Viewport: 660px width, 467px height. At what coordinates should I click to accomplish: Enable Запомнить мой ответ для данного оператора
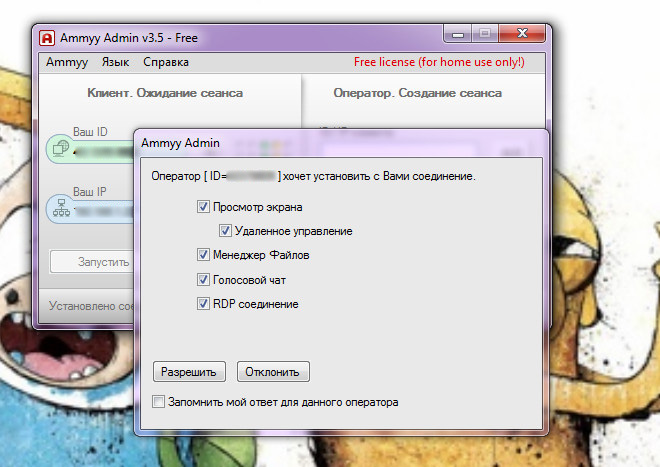[x=158, y=402]
